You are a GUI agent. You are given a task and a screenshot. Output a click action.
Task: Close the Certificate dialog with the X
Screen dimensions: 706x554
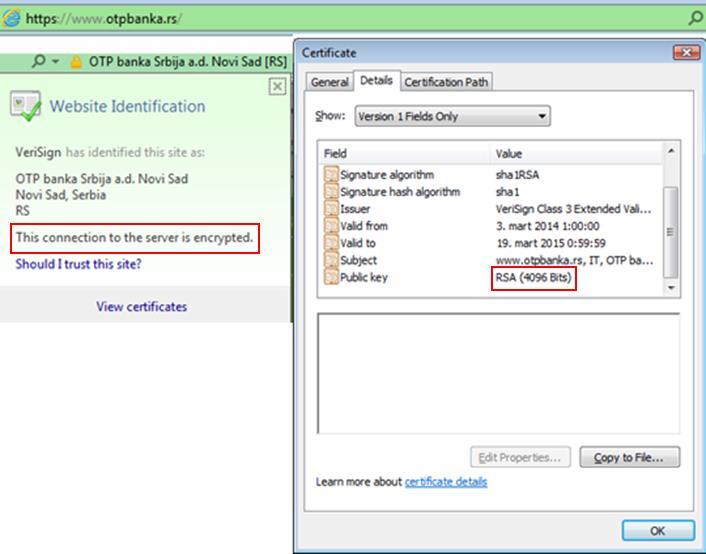click(x=687, y=53)
